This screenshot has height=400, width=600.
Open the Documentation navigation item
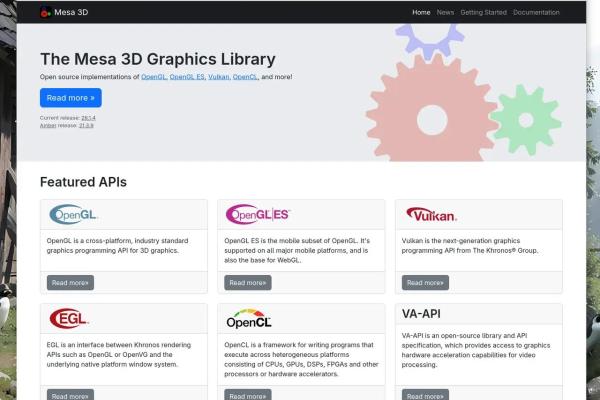tap(536, 12)
